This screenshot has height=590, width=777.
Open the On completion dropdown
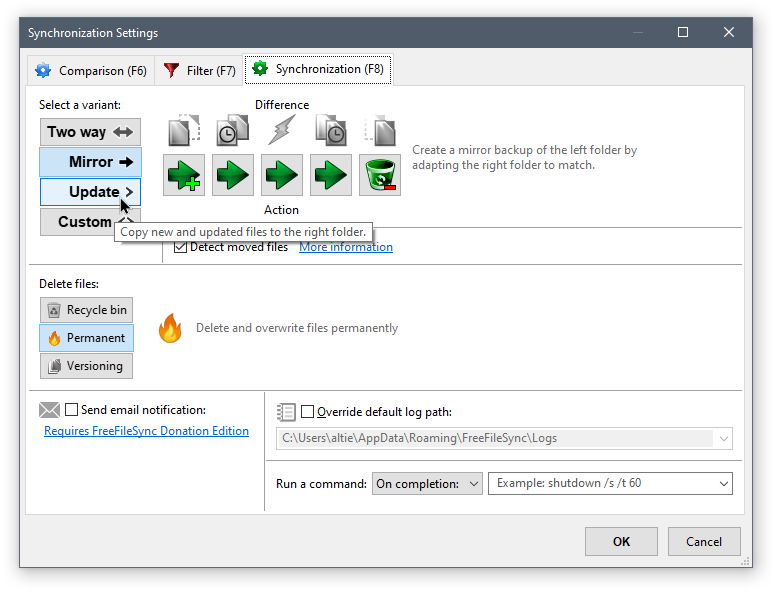(427, 484)
